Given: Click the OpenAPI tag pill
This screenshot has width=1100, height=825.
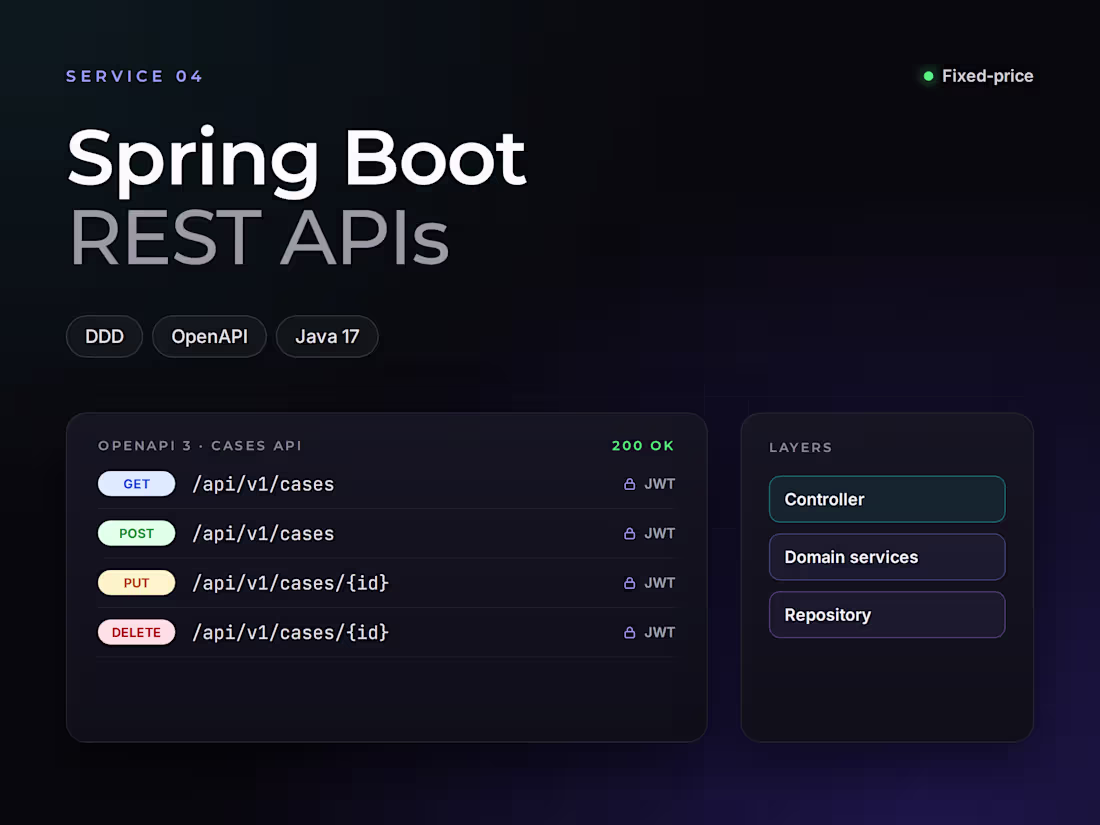Looking at the screenshot, I should tap(209, 337).
